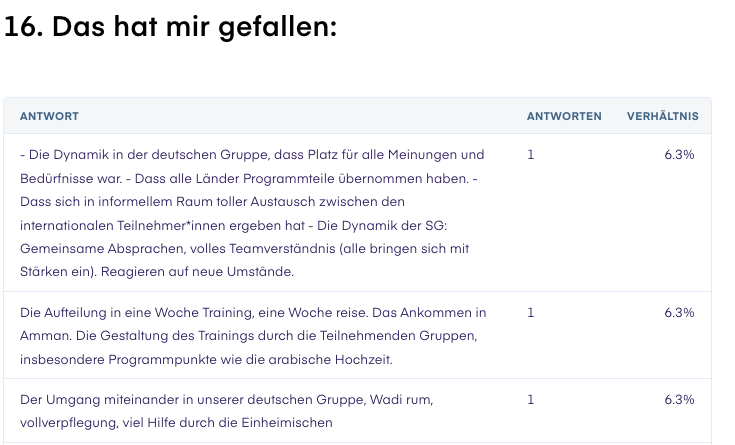Click the 6.3% ratio in Amman row
The image size is (735, 445).
pos(679,313)
